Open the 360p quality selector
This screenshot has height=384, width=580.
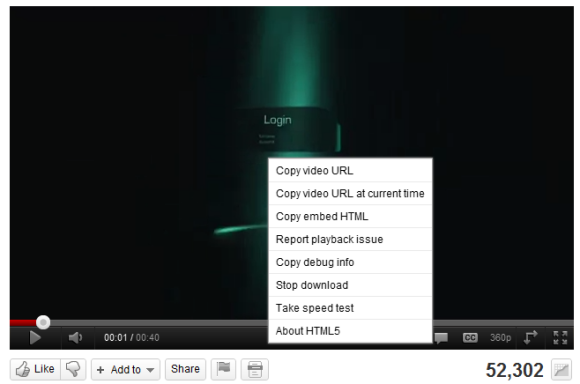[500, 338]
